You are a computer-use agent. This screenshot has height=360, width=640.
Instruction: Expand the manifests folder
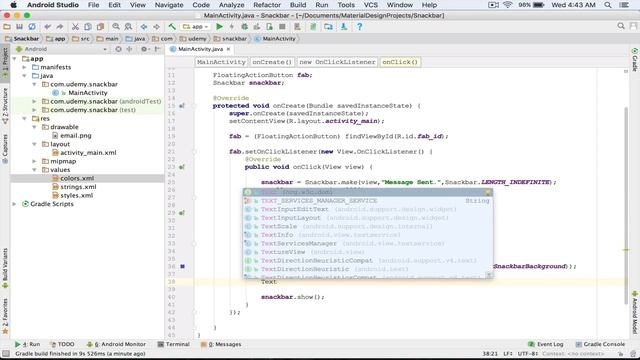(24, 67)
